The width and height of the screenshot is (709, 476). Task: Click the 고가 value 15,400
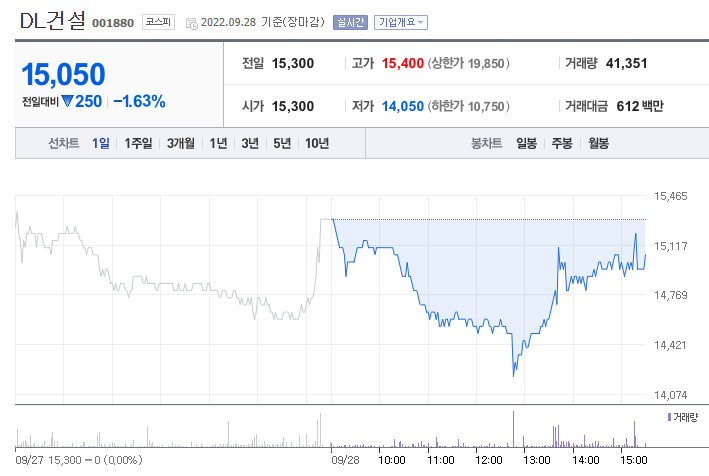[x=402, y=63]
